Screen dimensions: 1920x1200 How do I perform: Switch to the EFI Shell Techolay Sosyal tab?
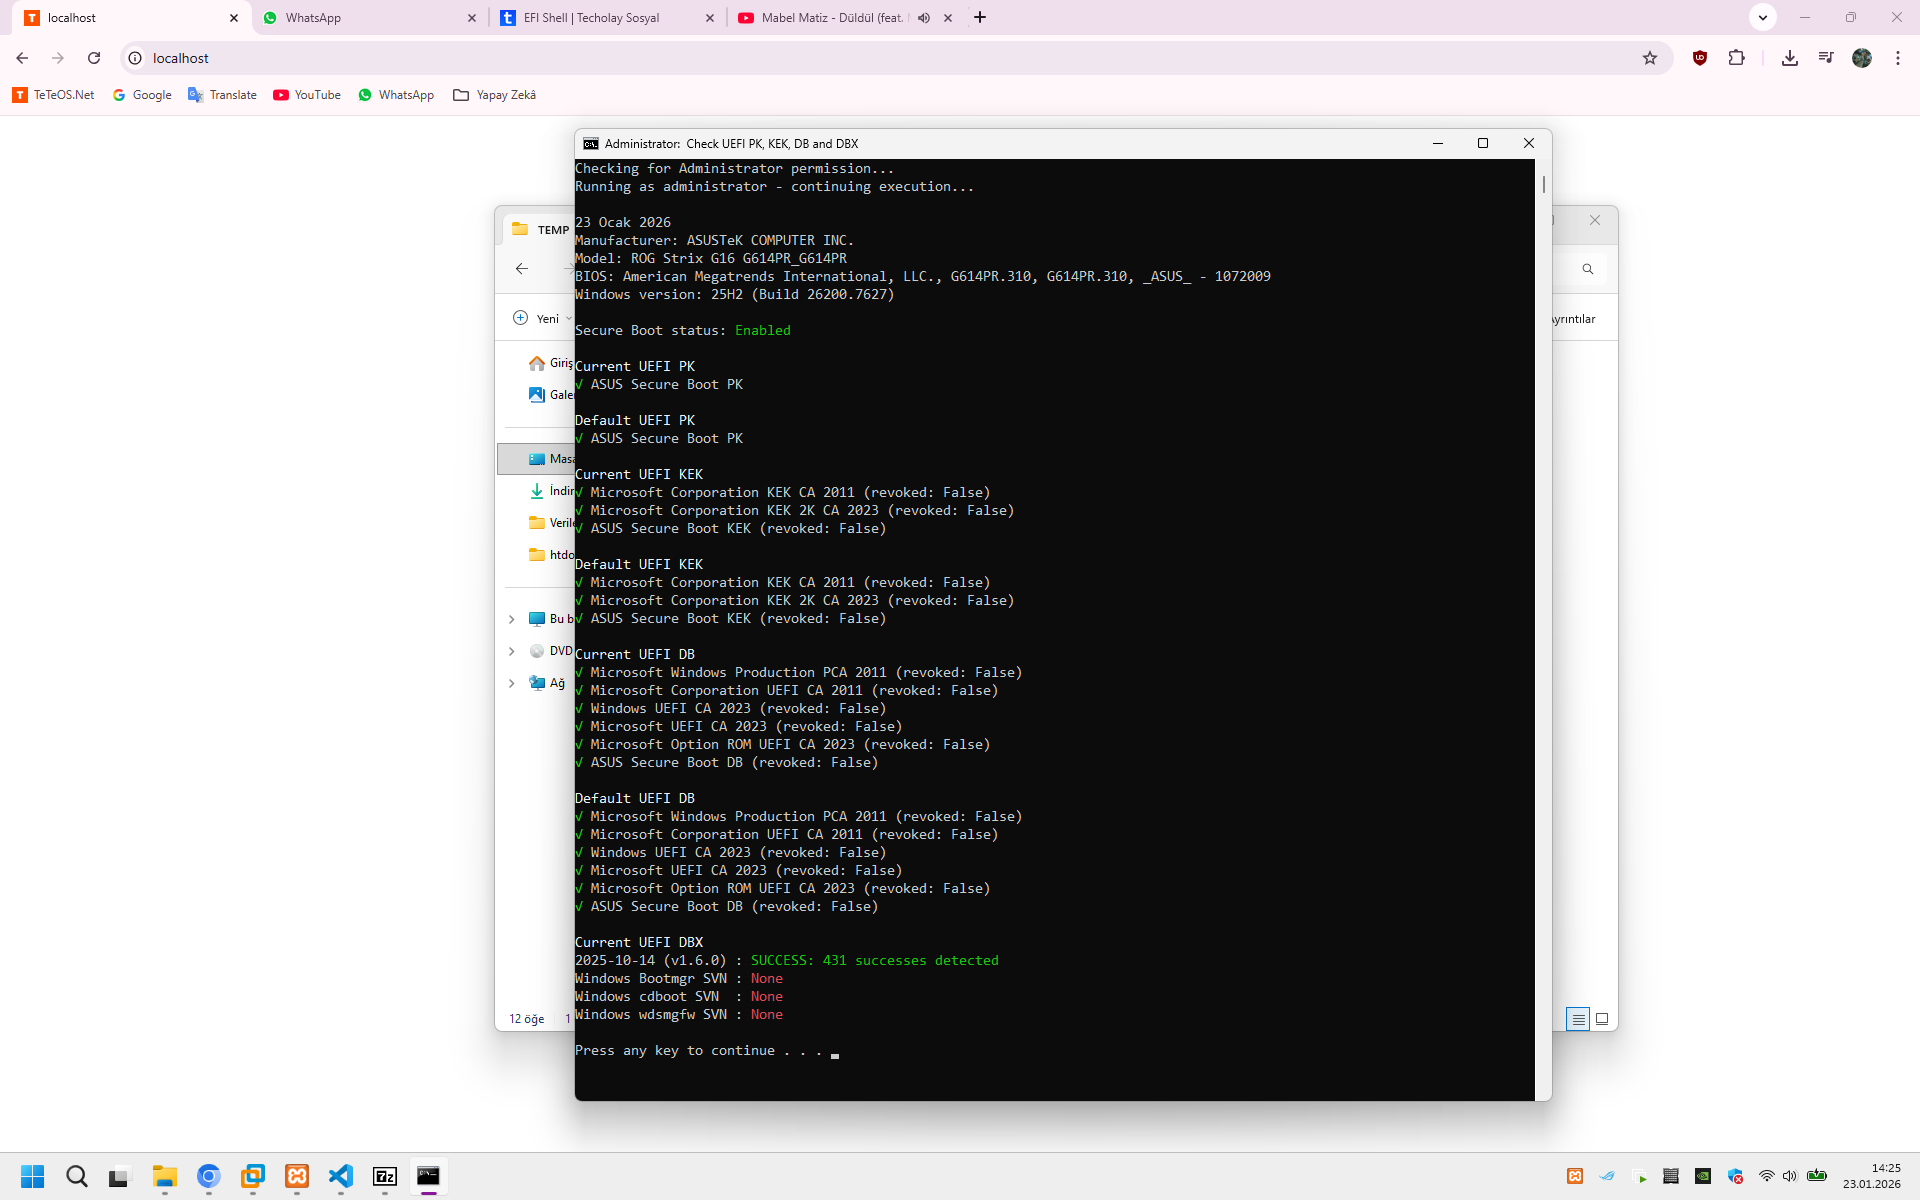608,18
